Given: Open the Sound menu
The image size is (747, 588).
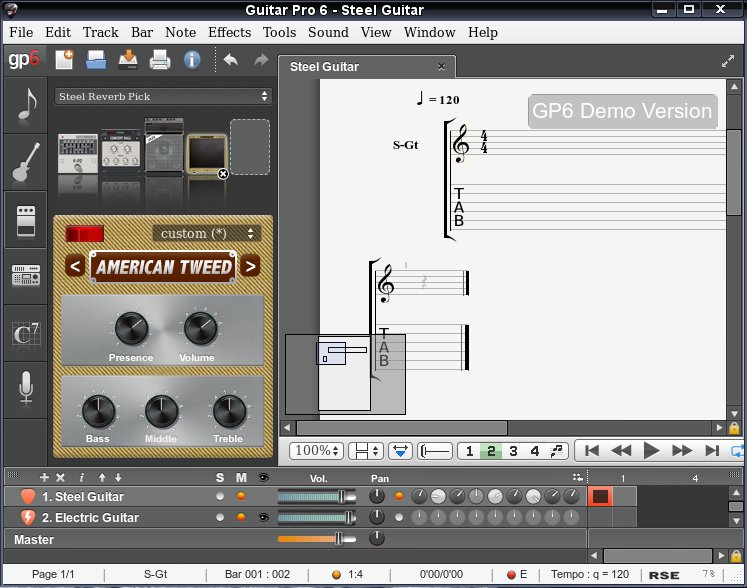Looking at the screenshot, I should (x=328, y=32).
